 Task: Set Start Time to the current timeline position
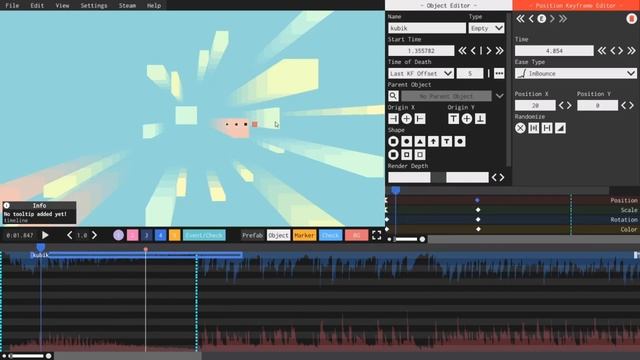click(481, 51)
